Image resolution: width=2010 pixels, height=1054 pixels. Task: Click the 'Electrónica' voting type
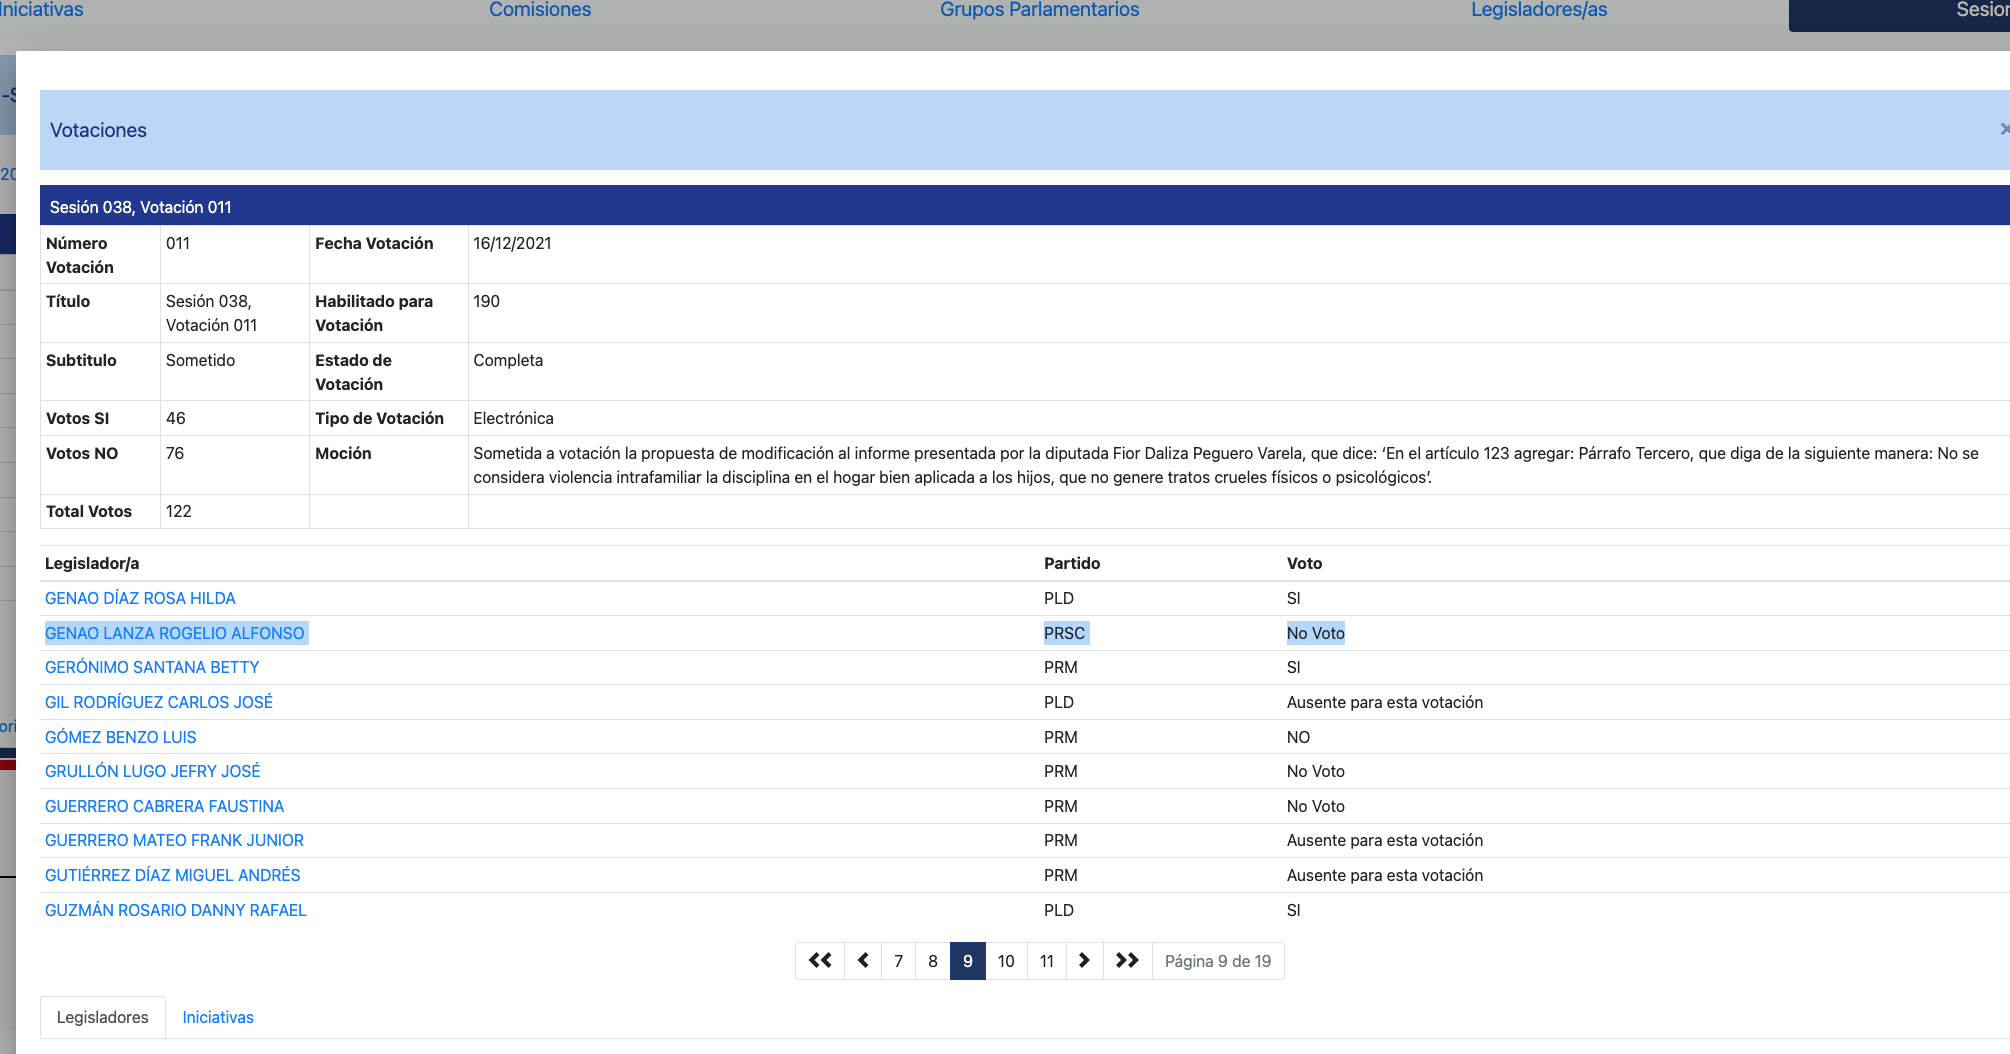pos(513,418)
